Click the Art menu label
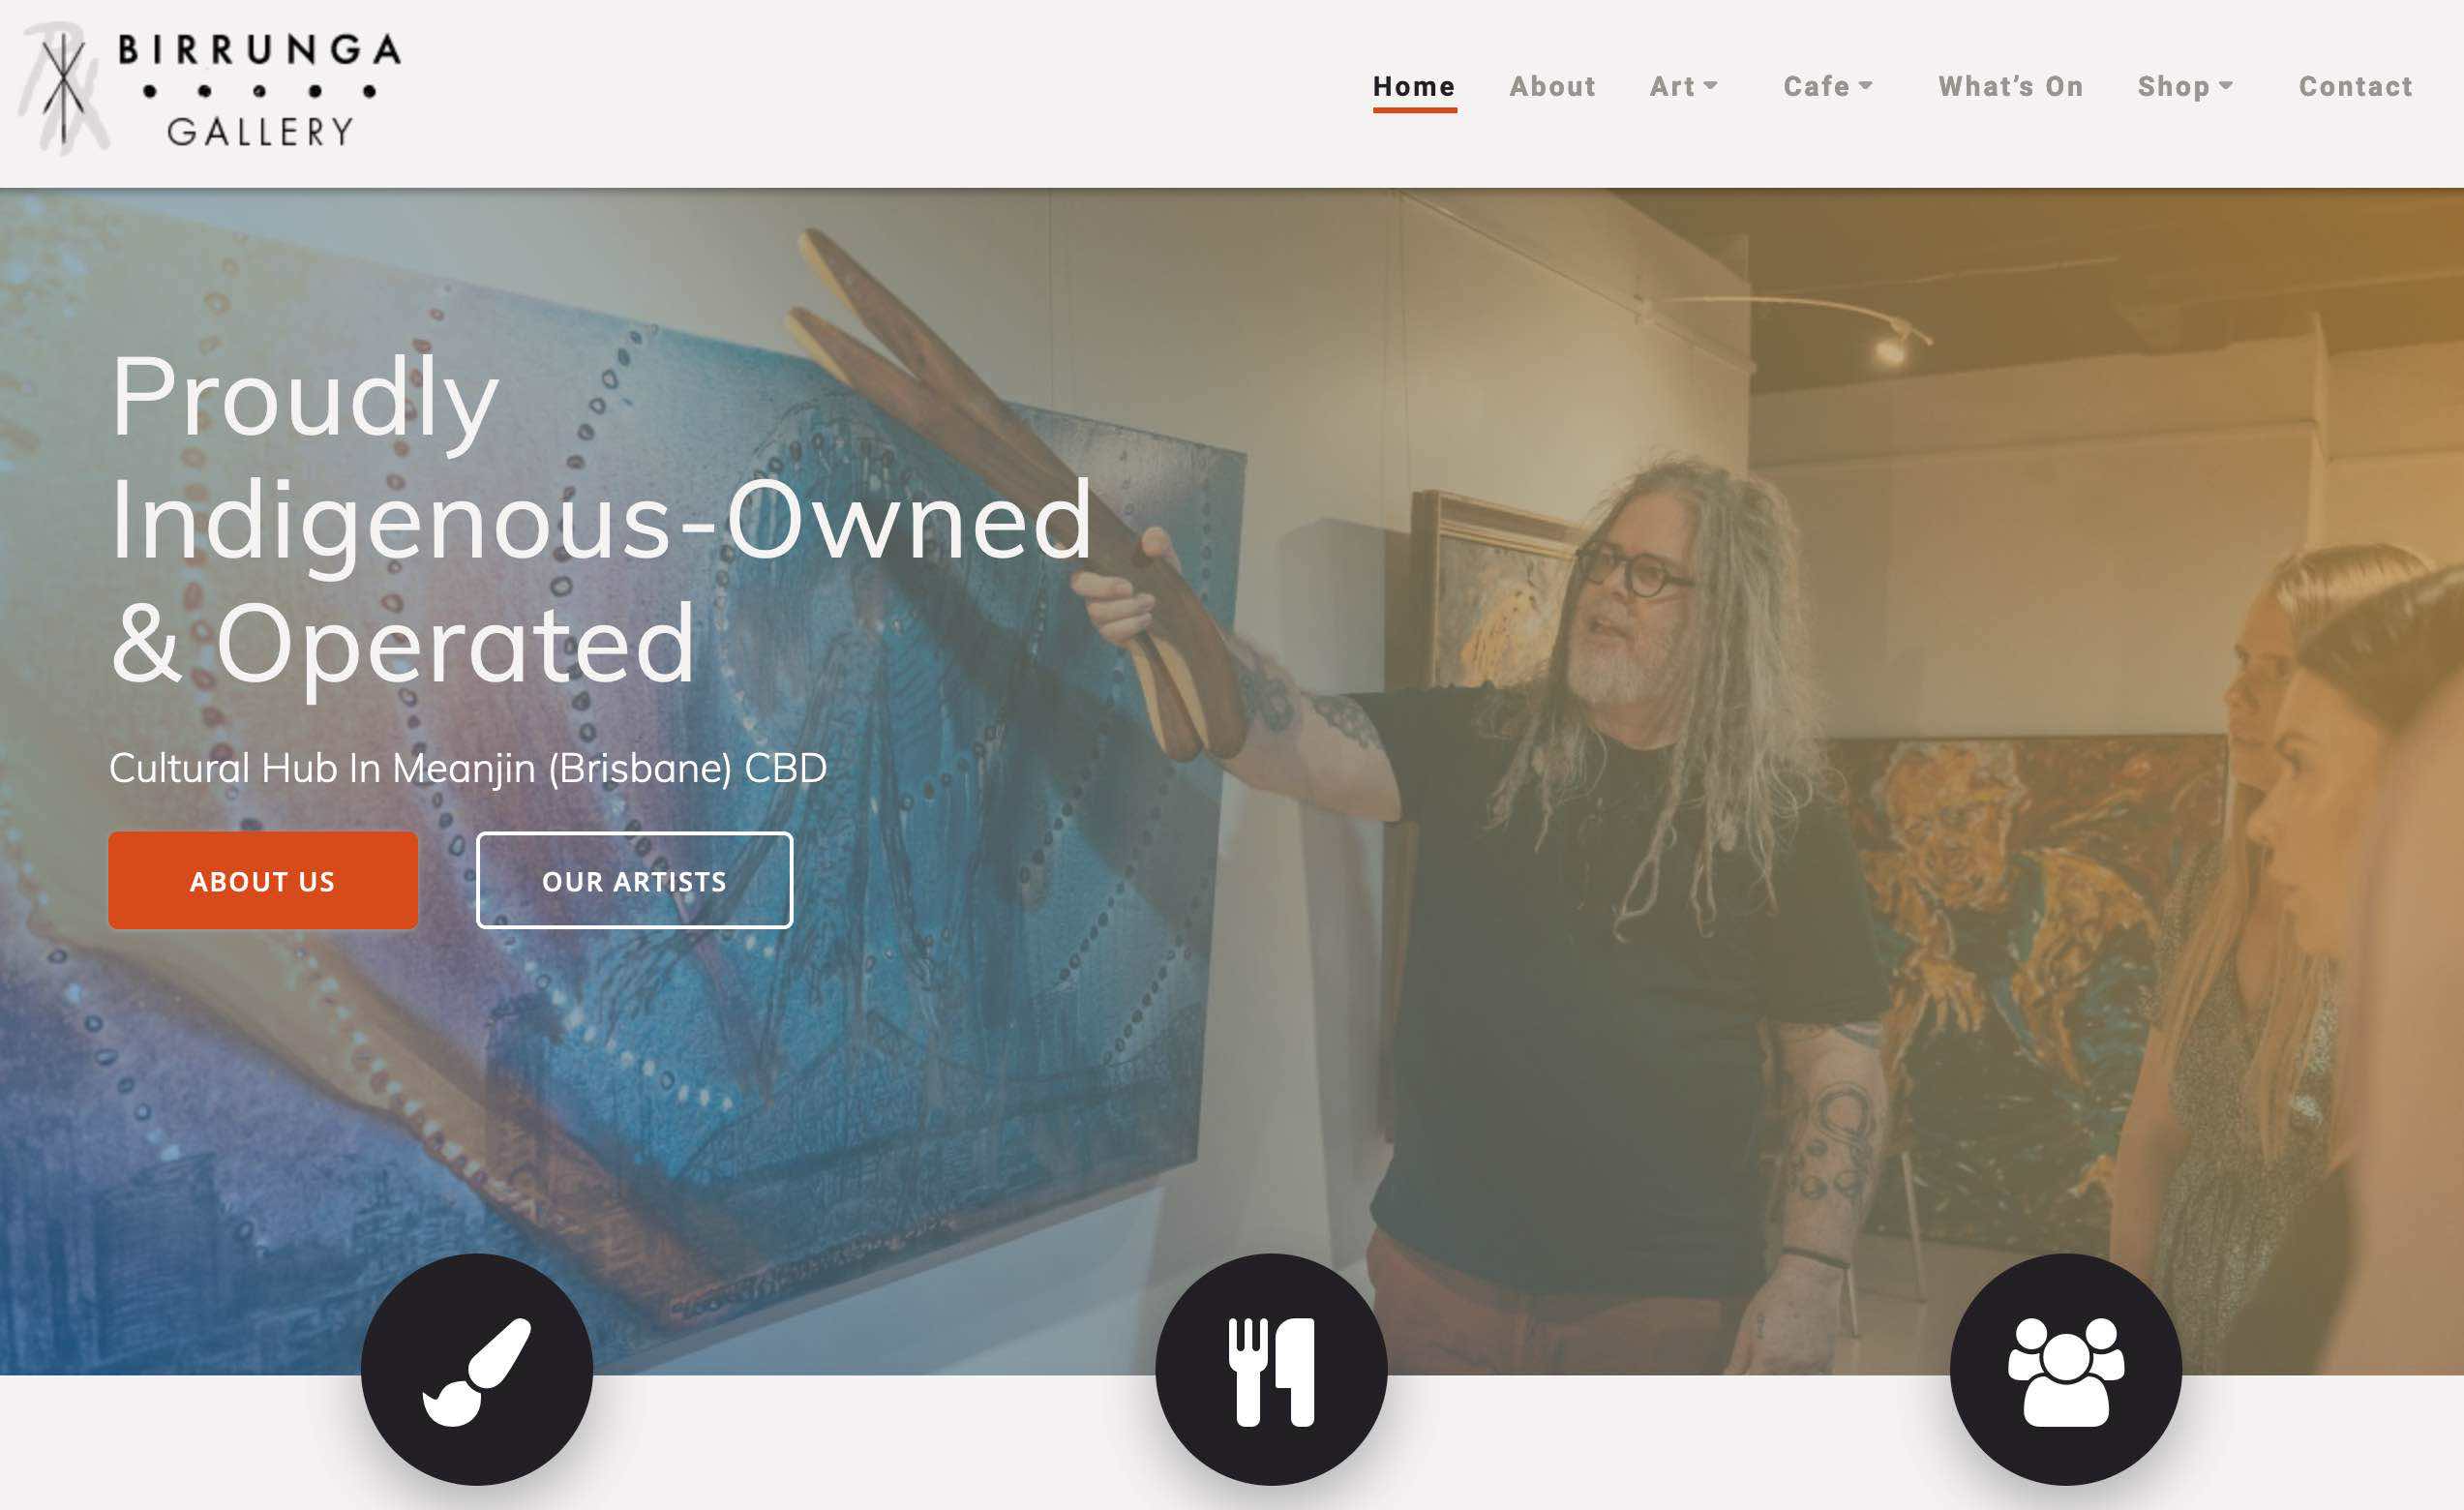Screen dimensions: 2464x1510 pos(1672,87)
